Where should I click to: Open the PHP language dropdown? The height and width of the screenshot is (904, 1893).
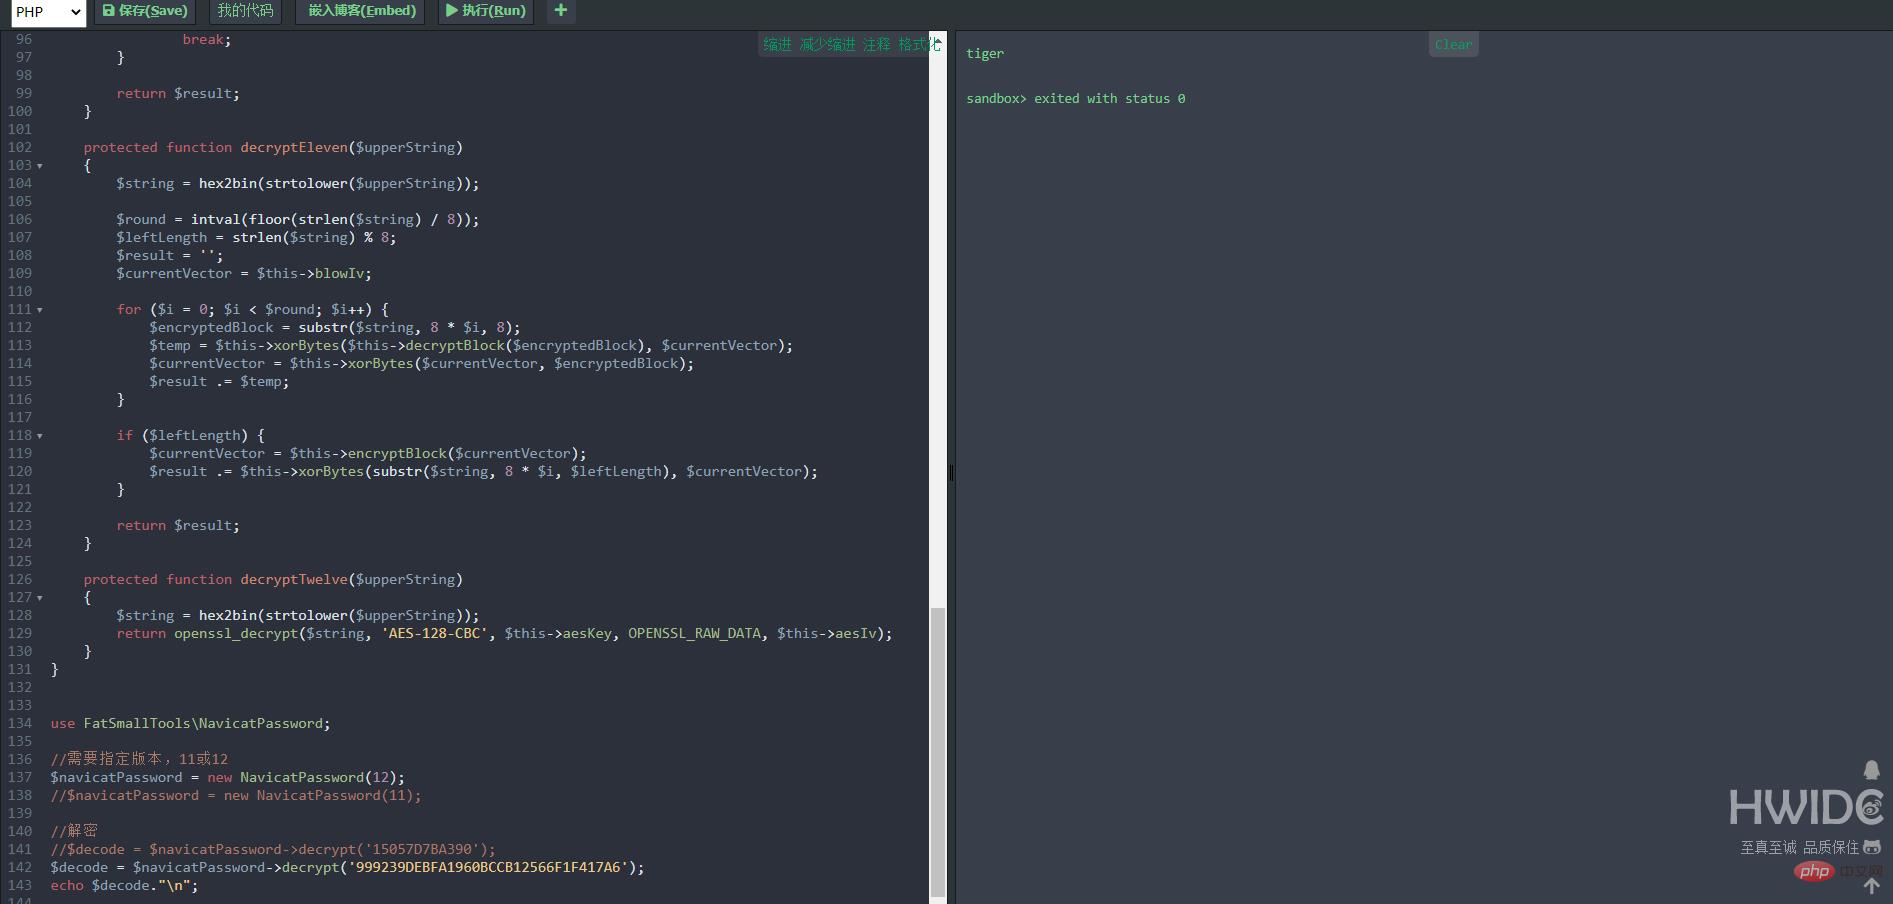(x=47, y=12)
